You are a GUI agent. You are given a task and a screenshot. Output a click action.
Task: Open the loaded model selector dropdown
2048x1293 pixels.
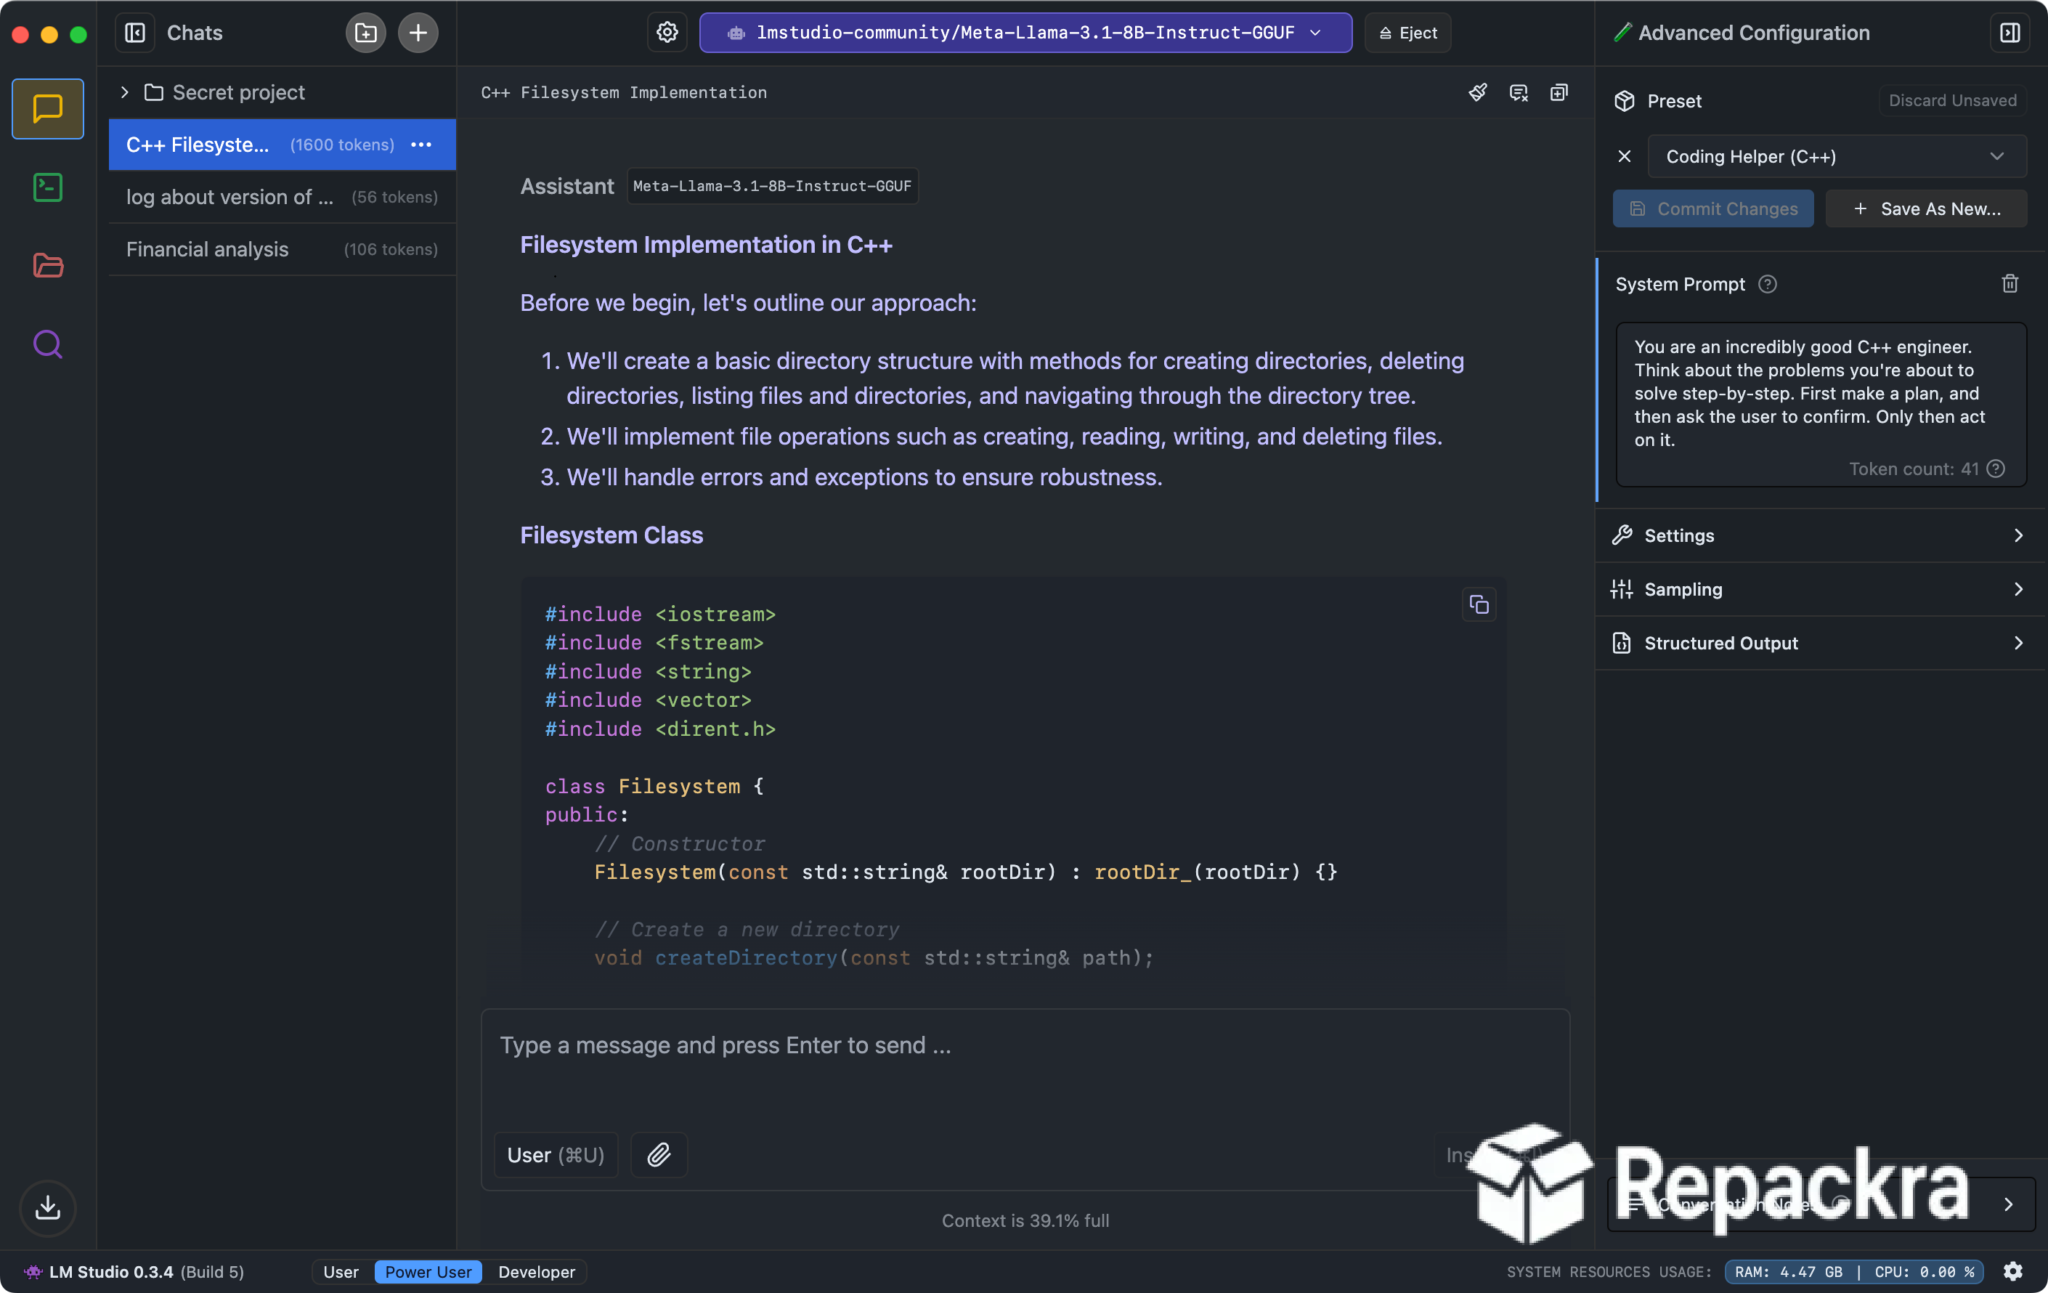coord(1026,33)
